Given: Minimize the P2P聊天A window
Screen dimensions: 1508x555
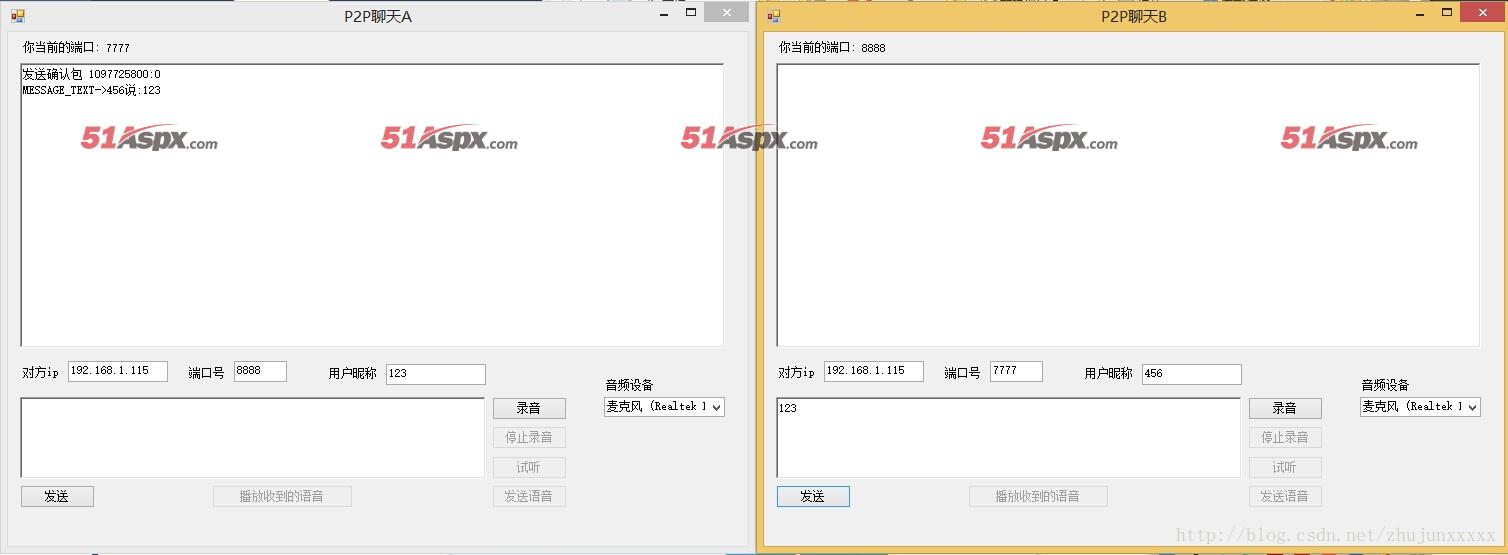Looking at the screenshot, I should [x=665, y=13].
